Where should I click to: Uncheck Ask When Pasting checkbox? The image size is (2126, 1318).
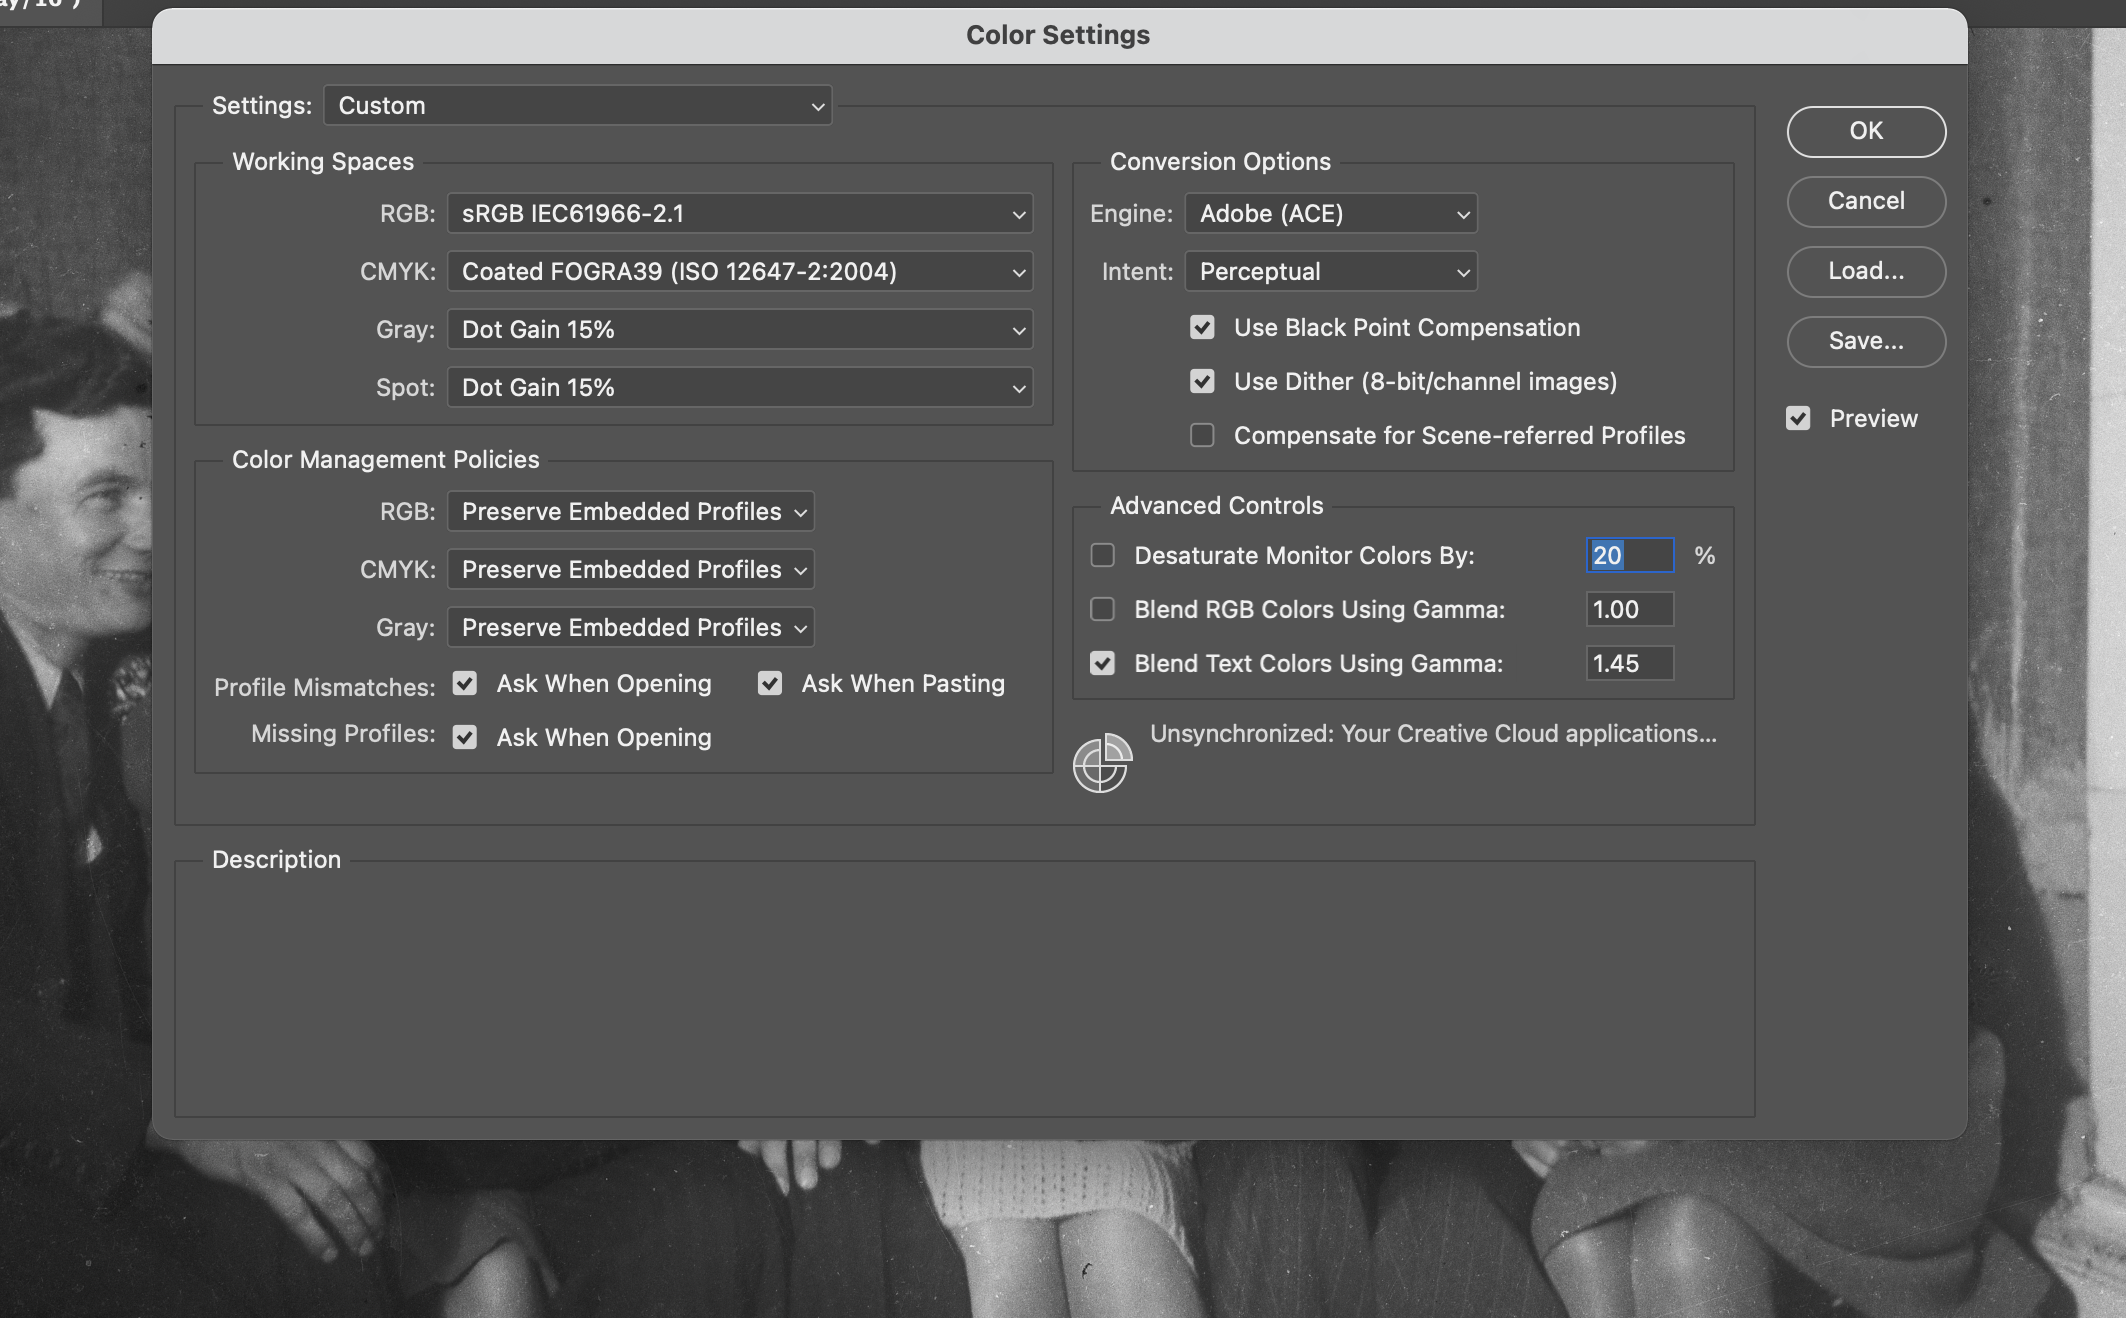click(770, 684)
